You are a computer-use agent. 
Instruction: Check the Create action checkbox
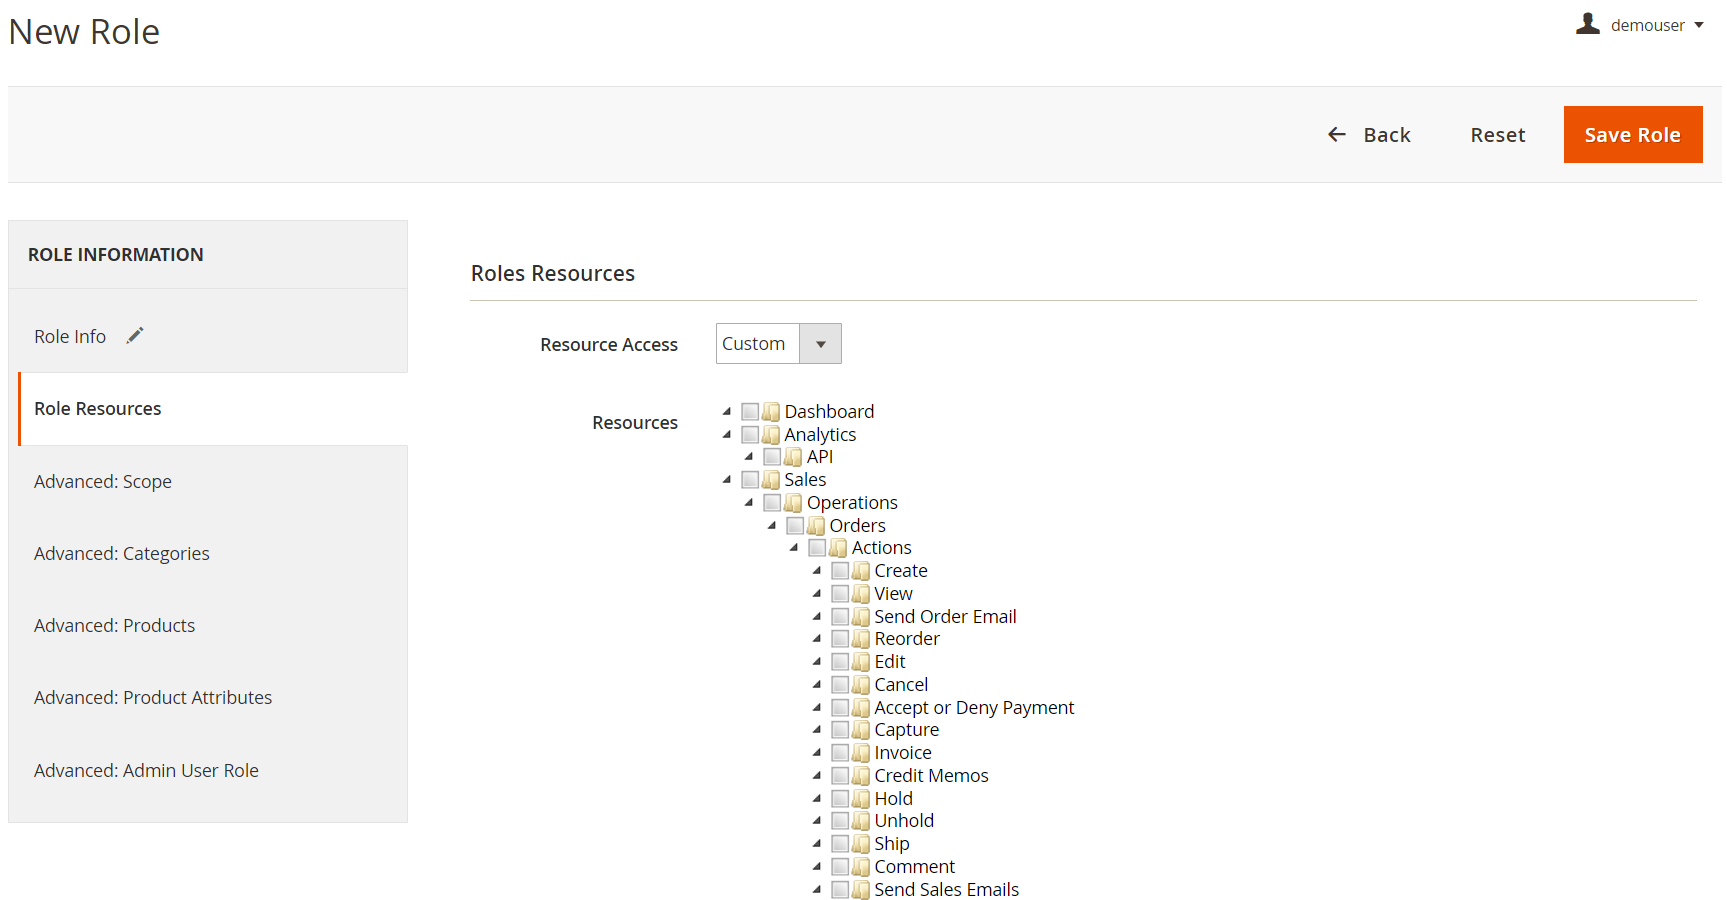pos(840,571)
